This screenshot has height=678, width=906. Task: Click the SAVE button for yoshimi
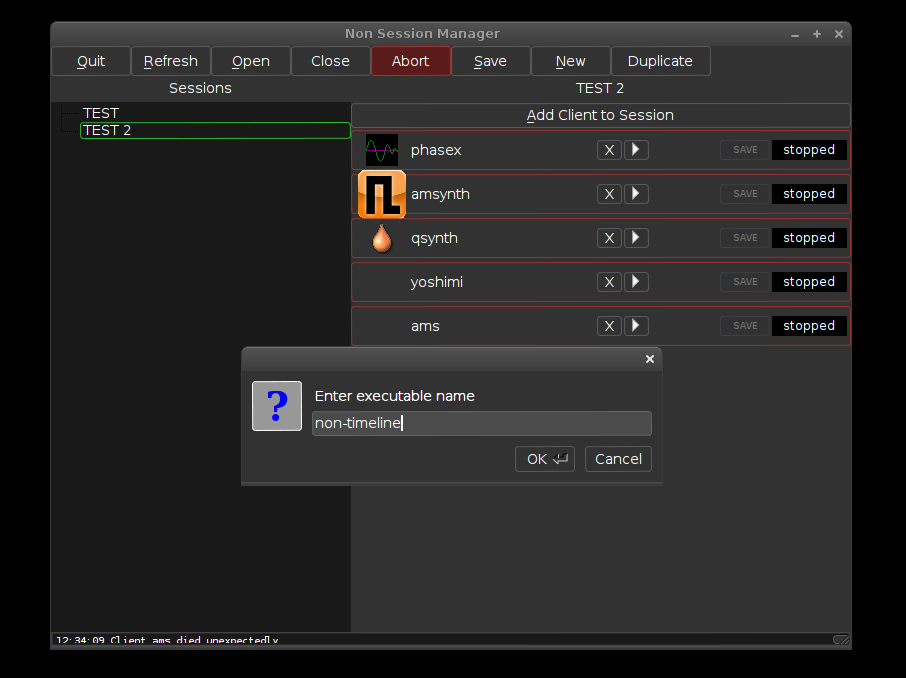pyautogui.click(x=745, y=282)
